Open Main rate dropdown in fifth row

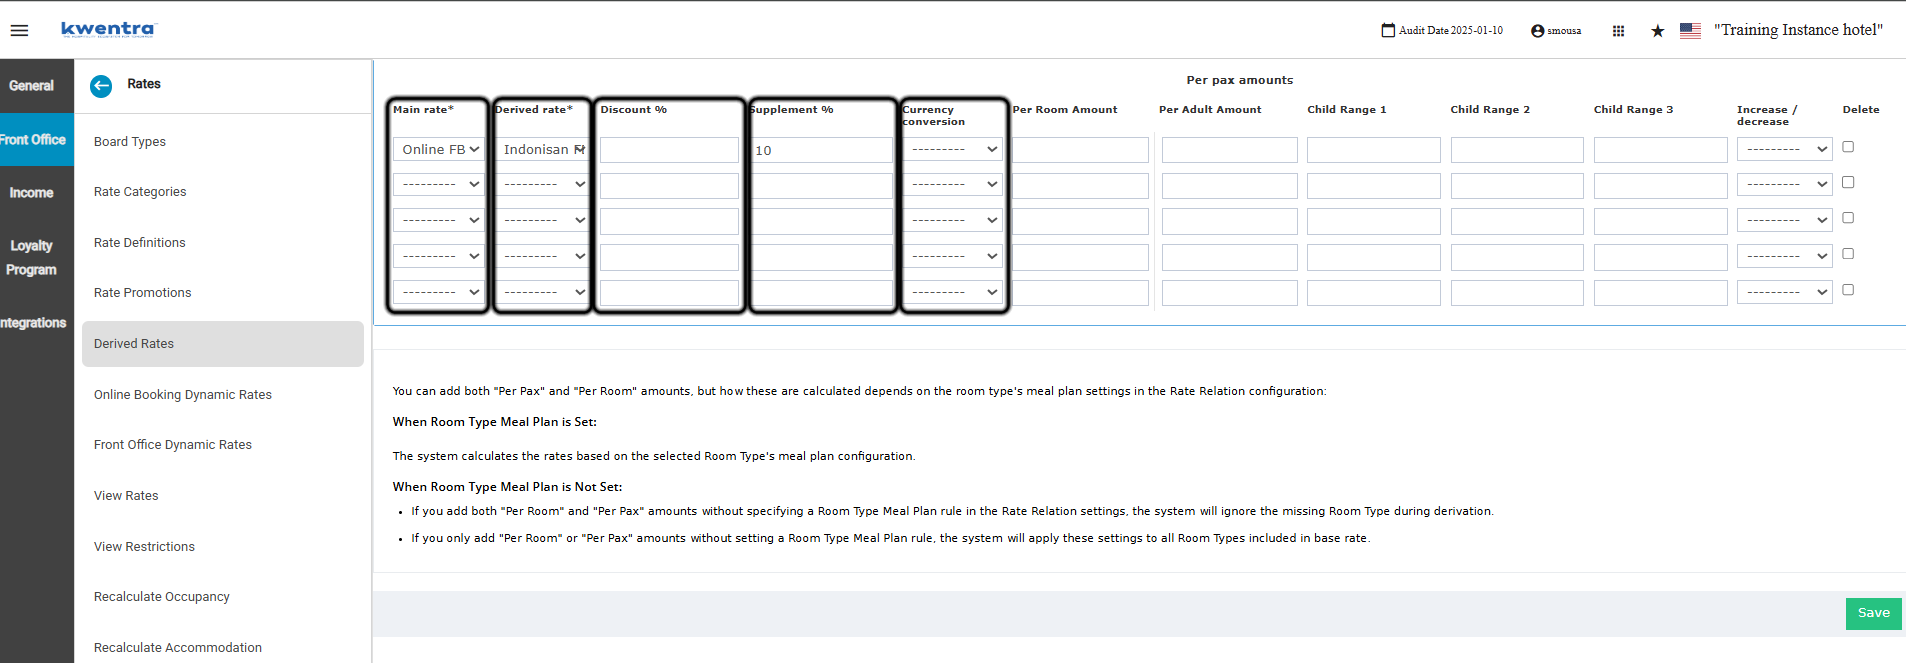[x=438, y=292]
